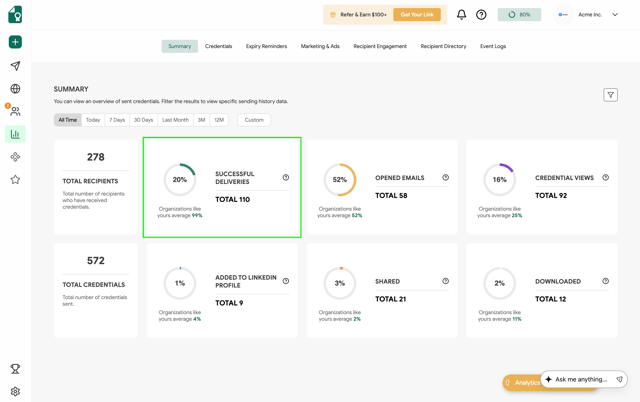Screen dimensions: 640x402
Task: Open the trophy icon in sidebar
Action: (x=15, y=369)
